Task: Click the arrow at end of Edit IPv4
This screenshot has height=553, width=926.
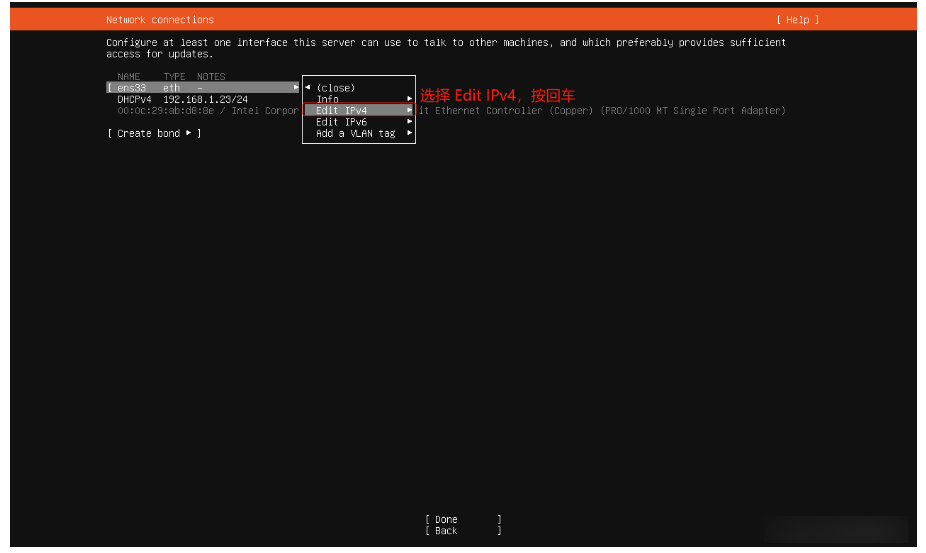Action: click(410, 111)
